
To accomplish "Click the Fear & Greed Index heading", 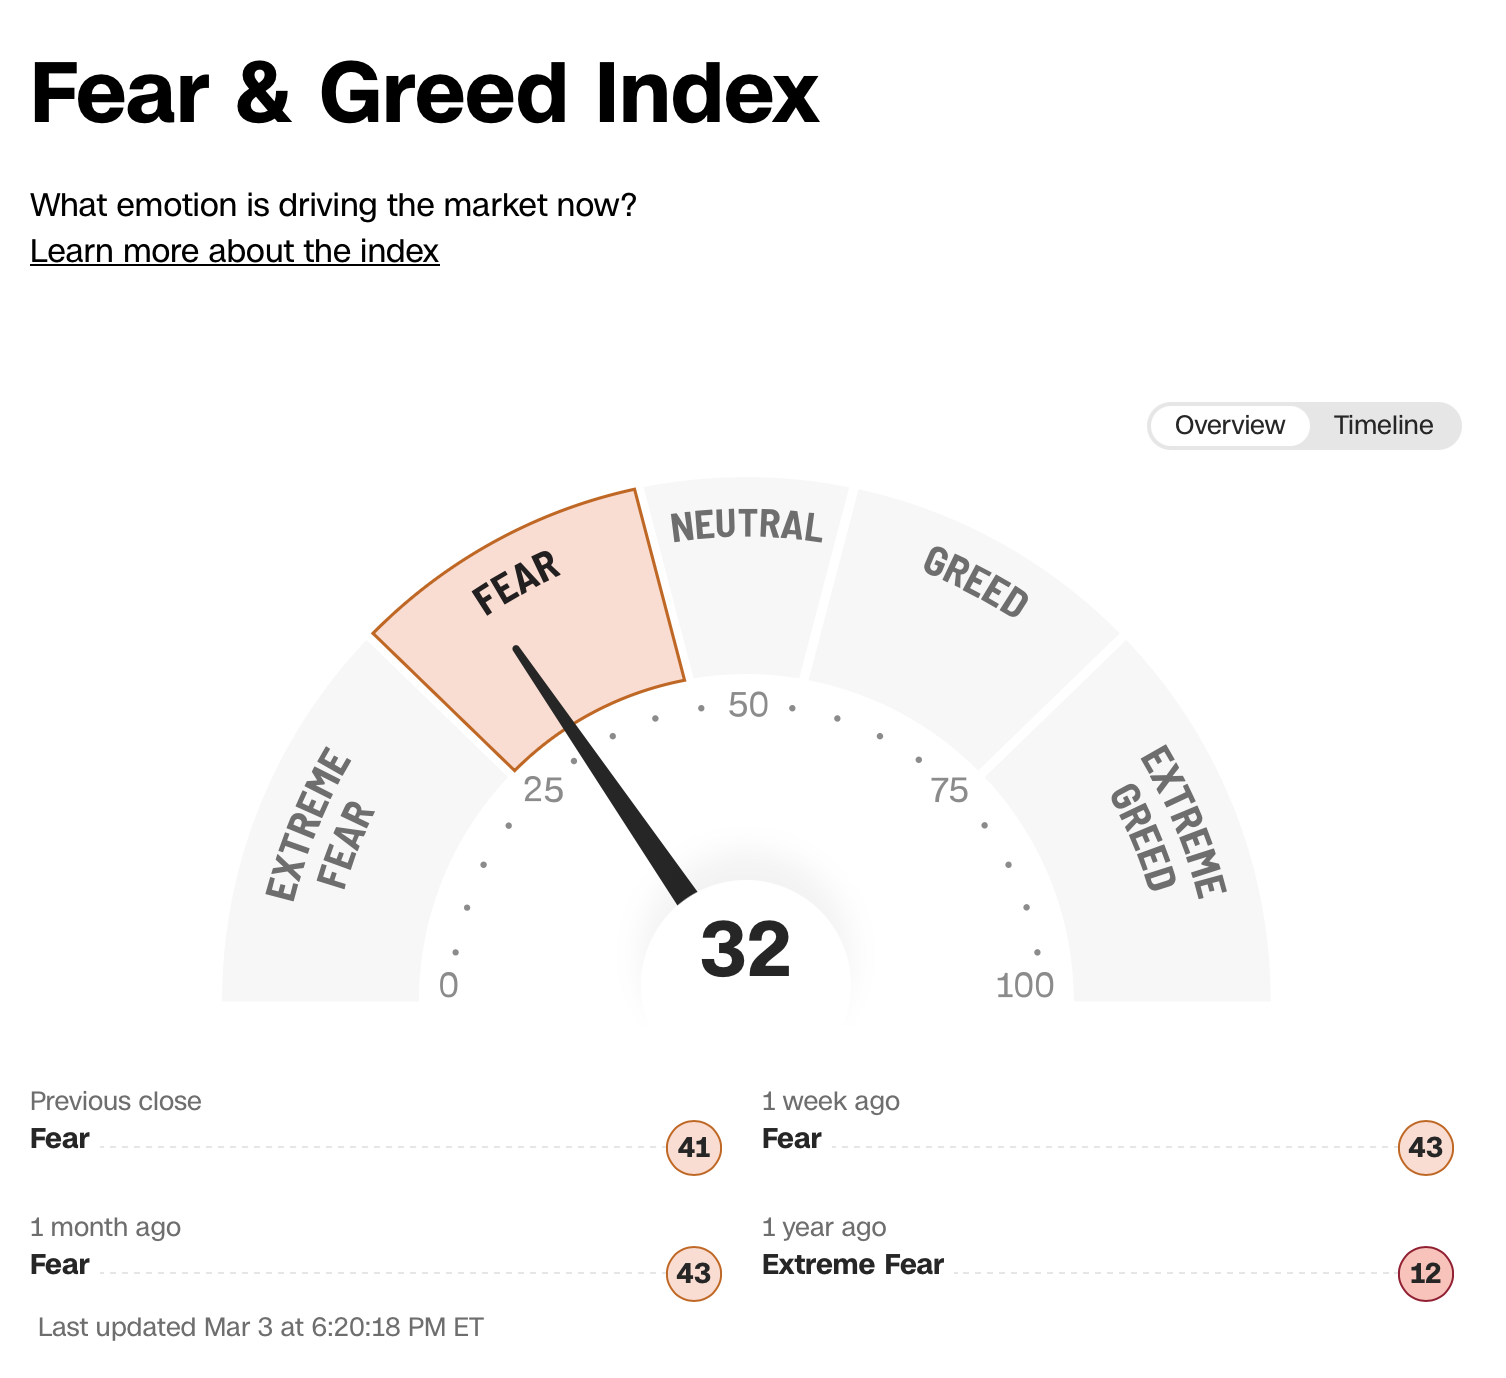I will pyautogui.click(x=425, y=94).
